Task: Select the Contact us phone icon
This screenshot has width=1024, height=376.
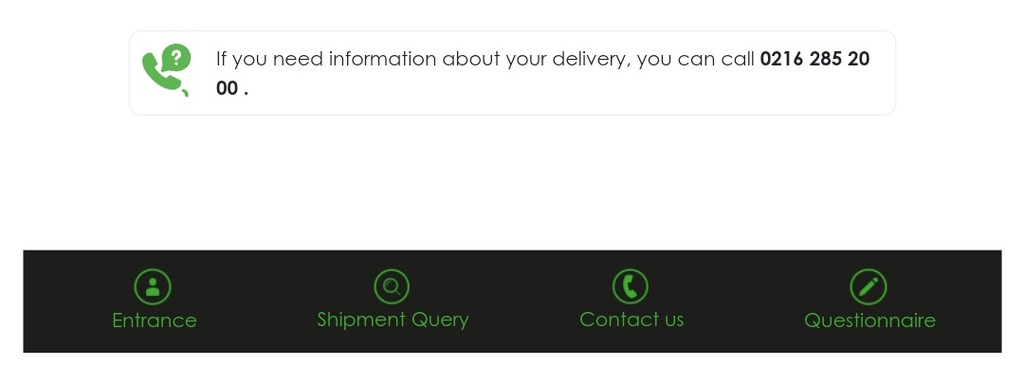Action: pos(630,287)
